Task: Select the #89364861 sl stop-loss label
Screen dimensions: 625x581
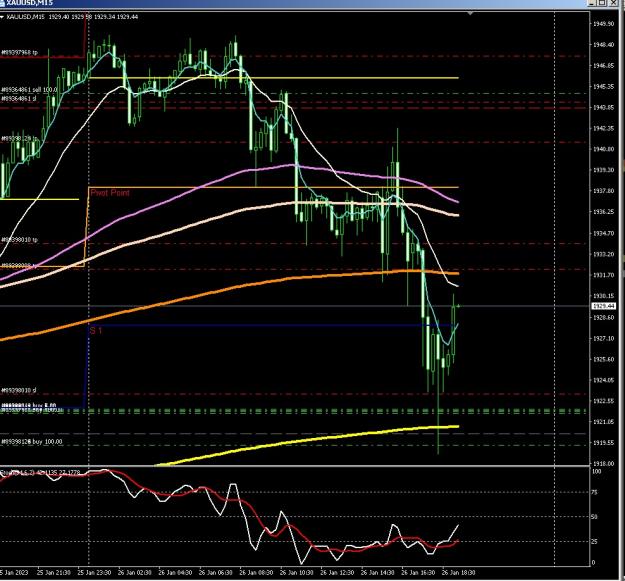Action: 19,98
